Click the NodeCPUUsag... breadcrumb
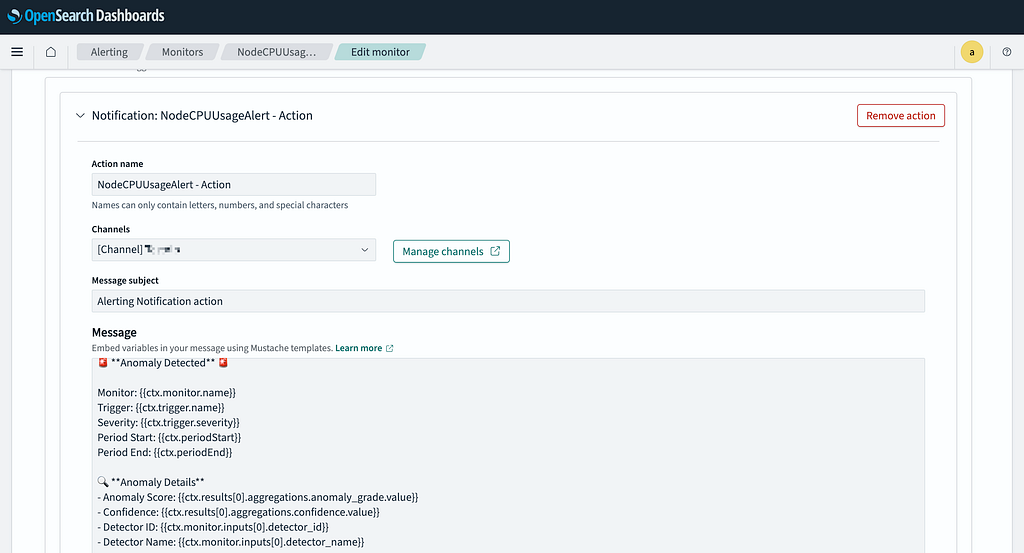This screenshot has width=1024, height=553. (276, 52)
